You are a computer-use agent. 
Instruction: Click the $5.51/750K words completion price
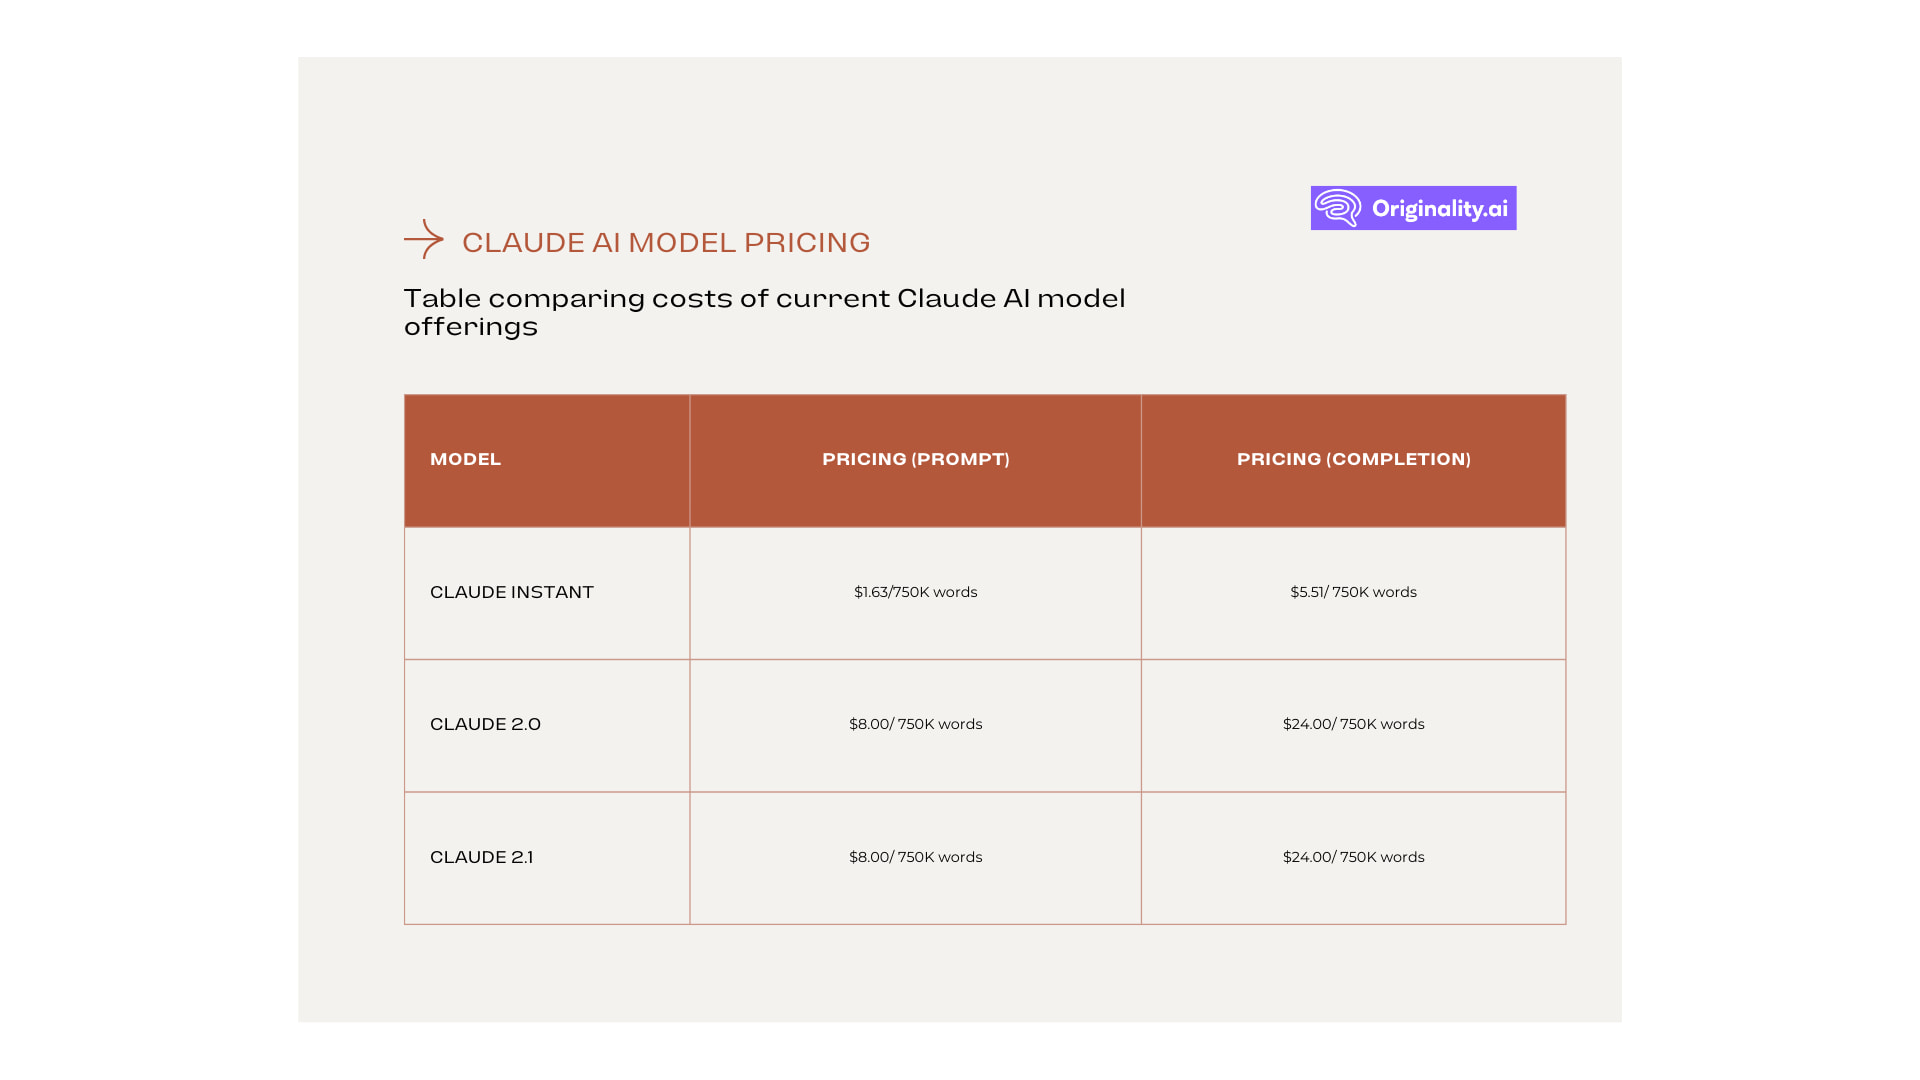tap(1353, 592)
